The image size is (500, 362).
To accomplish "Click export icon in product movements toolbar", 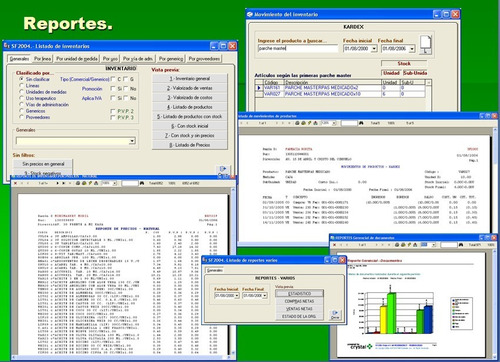I will pos(303,123).
